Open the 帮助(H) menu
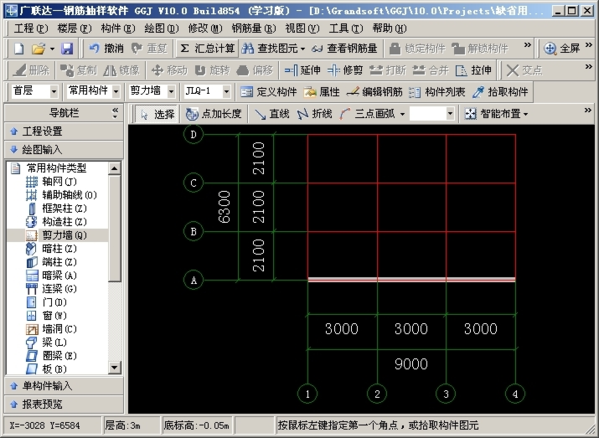This screenshot has width=599, height=438. pos(390,28)
